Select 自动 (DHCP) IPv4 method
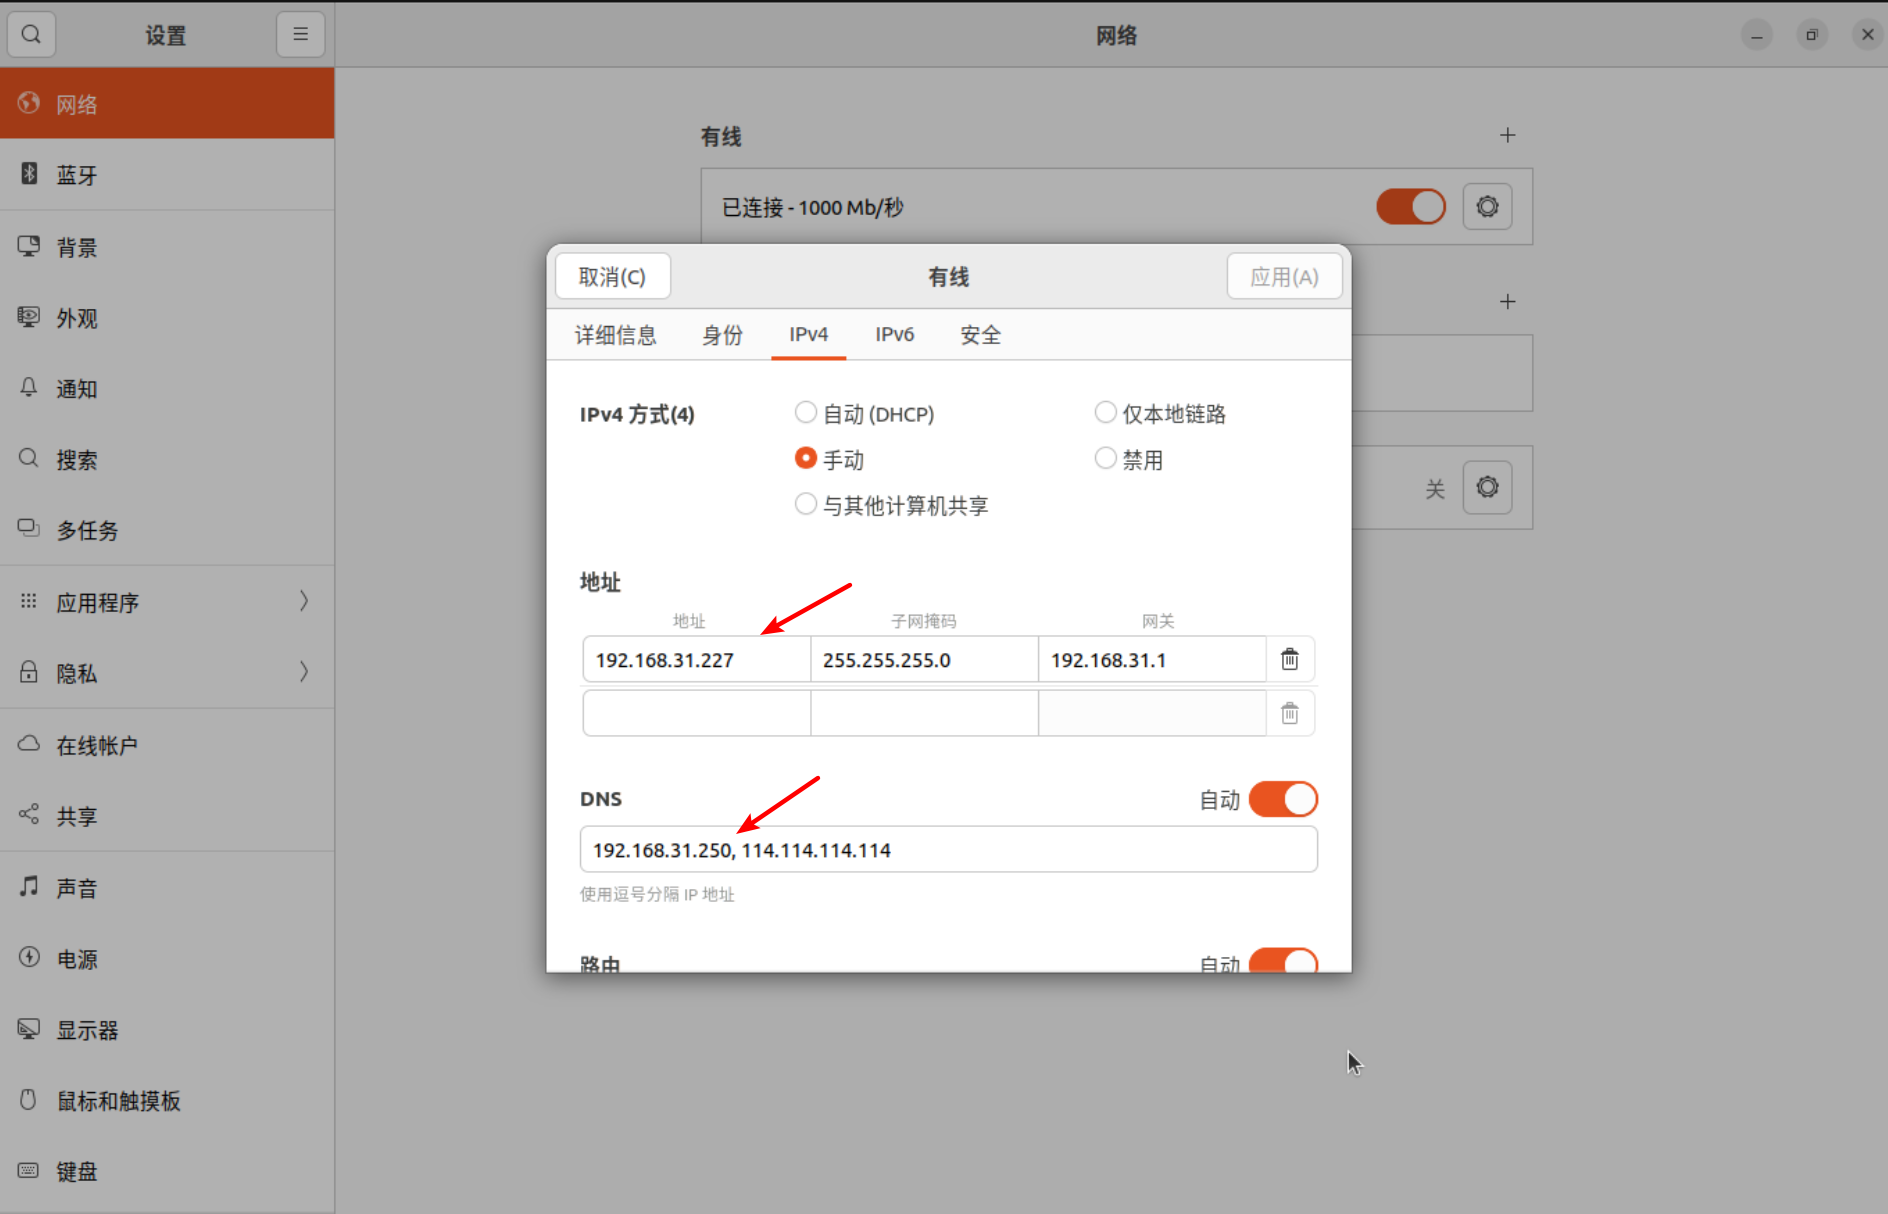Viewport: 1888px width, 1214px height. click(x=865, y=413)
